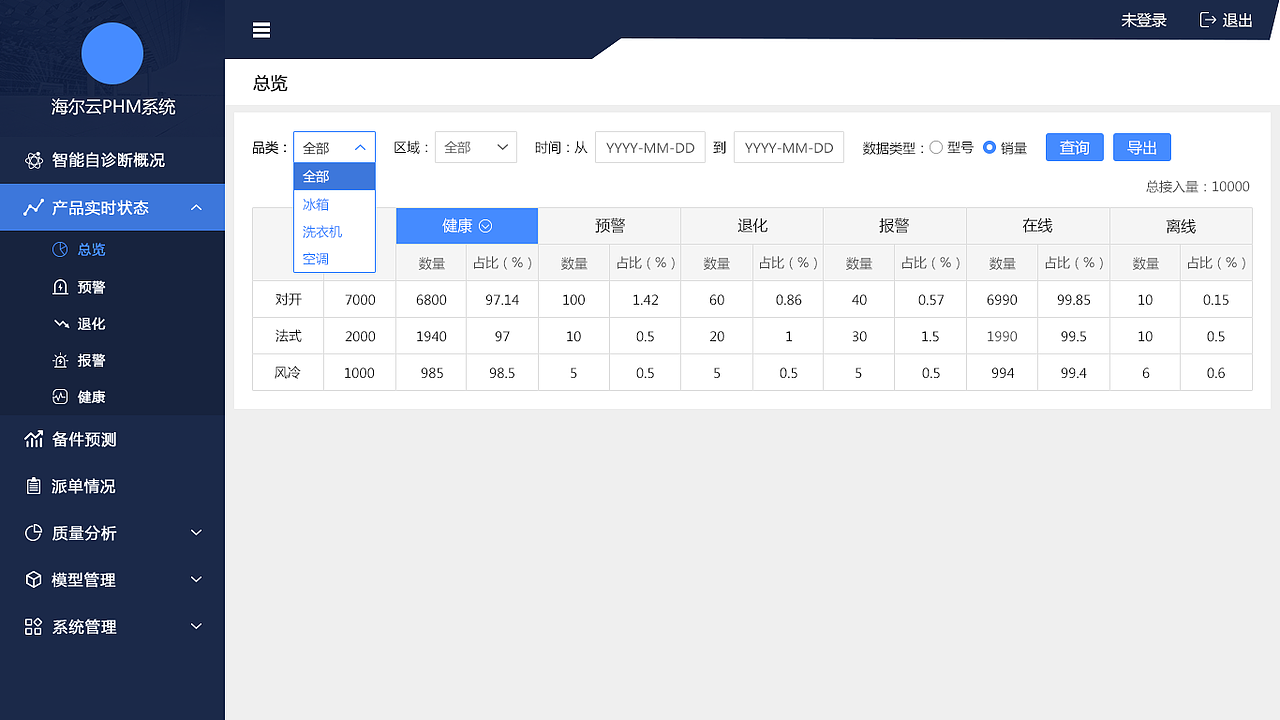Image resolution: width=1280 pixels, height=720 pixels.
Task: Open 智能自诊断概况 menu item
Action: (112, 160)
